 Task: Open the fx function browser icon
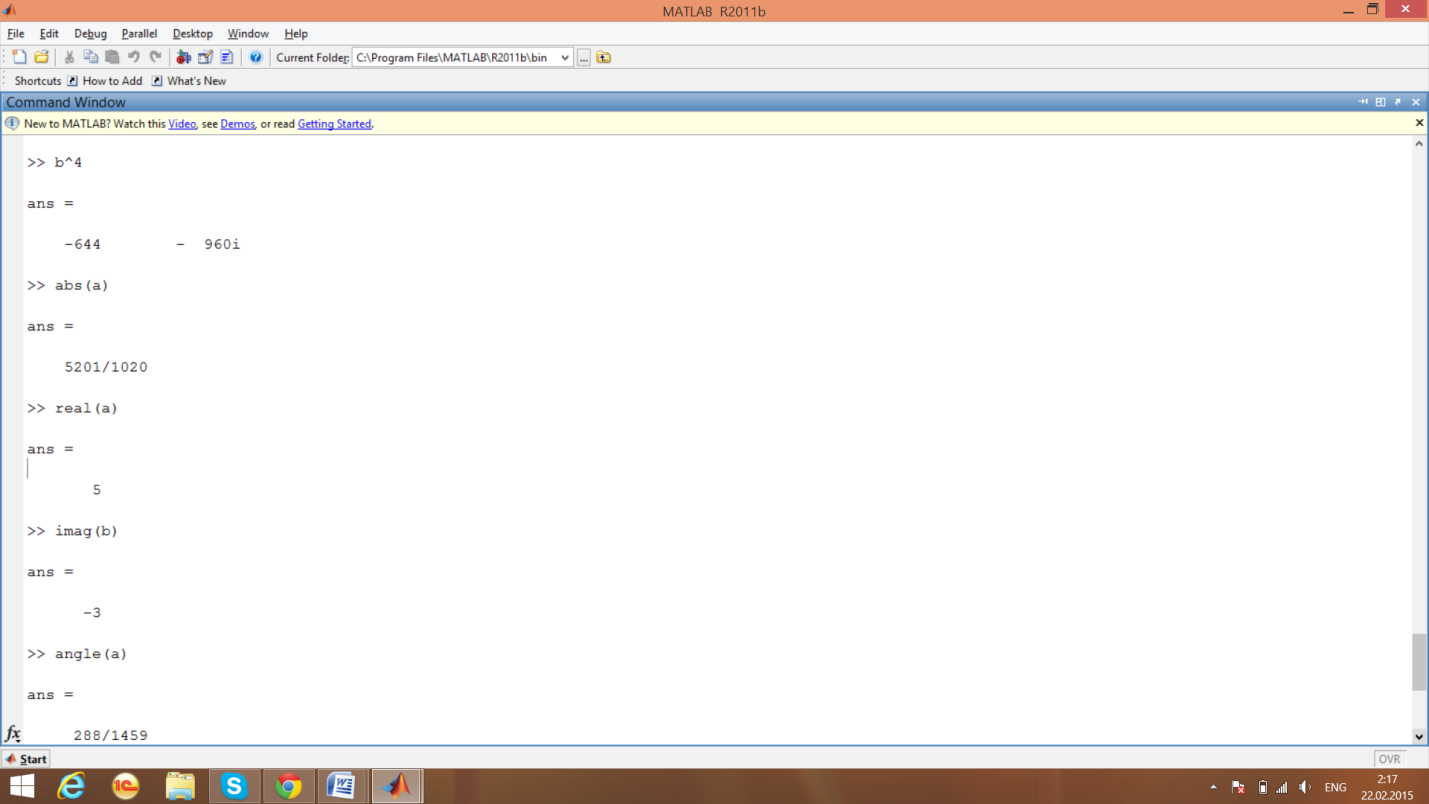[12, 734]
